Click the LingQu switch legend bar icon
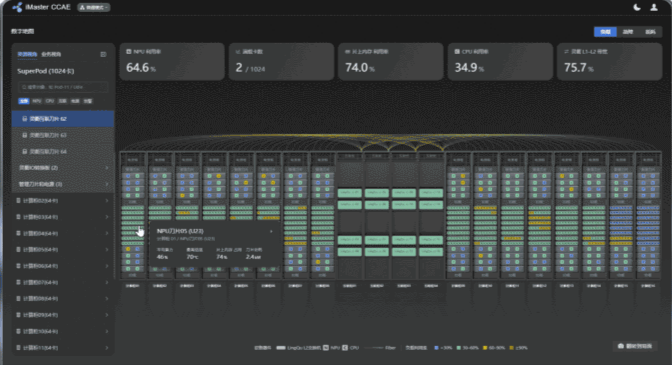Screen dimensions: 672x365 pyautogui.click(x=281, y=347)
